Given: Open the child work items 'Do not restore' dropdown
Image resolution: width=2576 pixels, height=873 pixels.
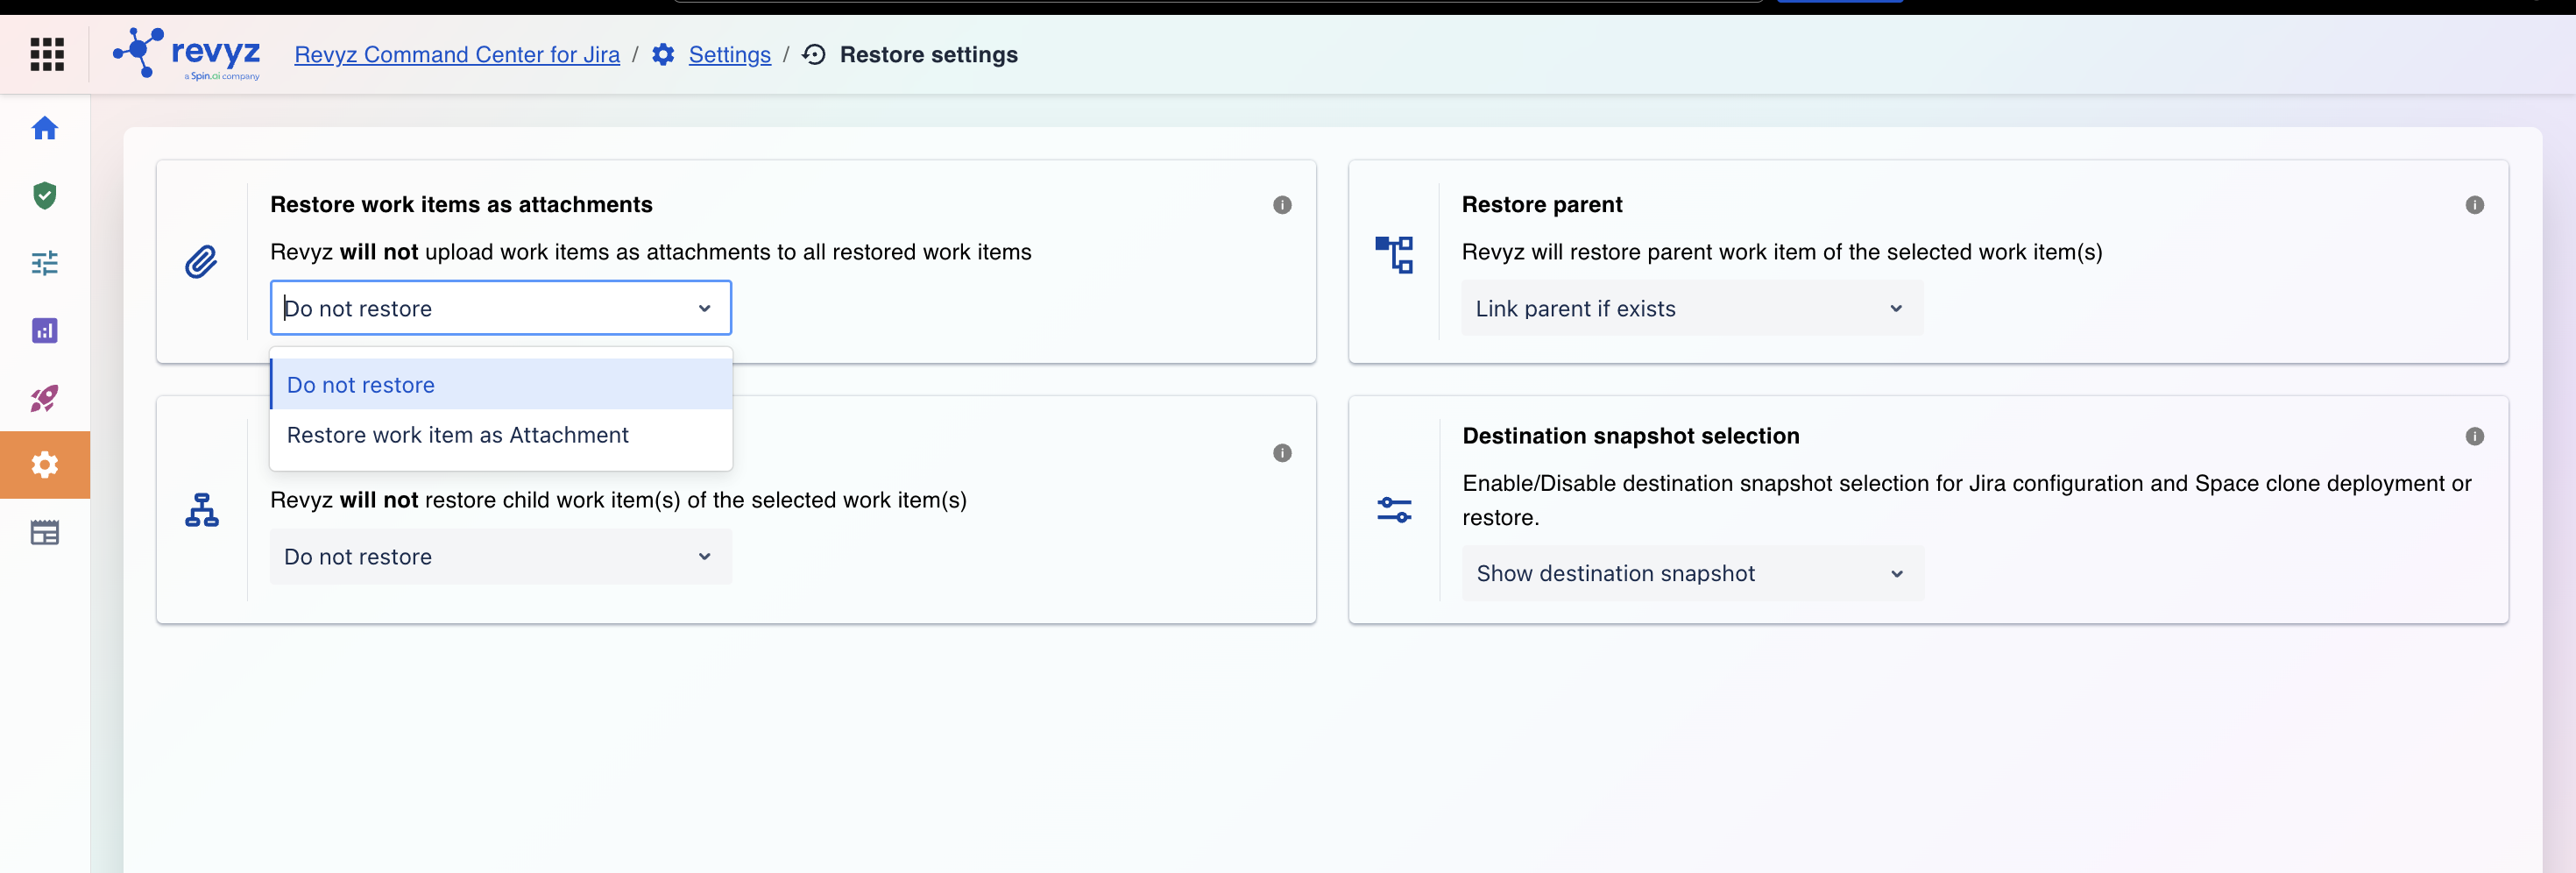Looking at the screenshot, I should pyautogui.click(x=501, y=557).
